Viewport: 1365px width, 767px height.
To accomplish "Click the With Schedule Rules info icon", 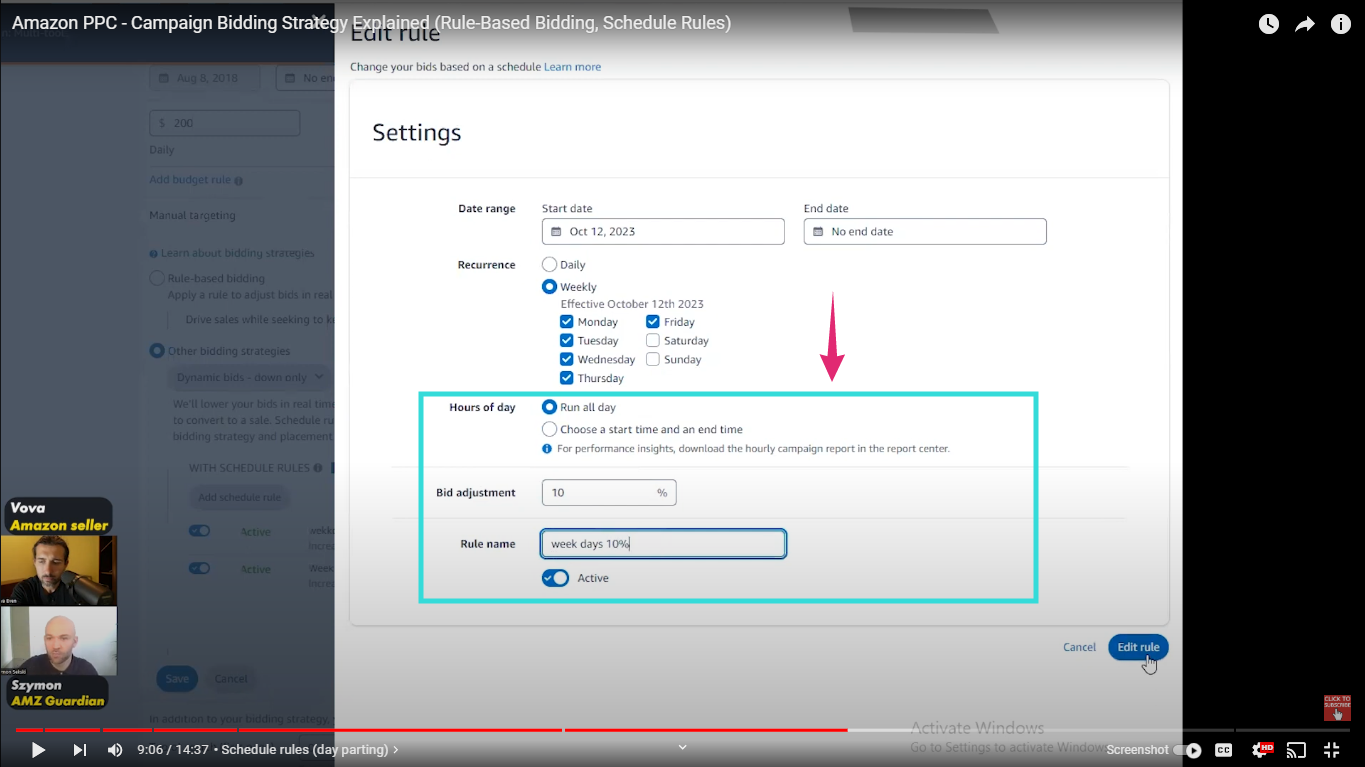I will coord(318,468).
